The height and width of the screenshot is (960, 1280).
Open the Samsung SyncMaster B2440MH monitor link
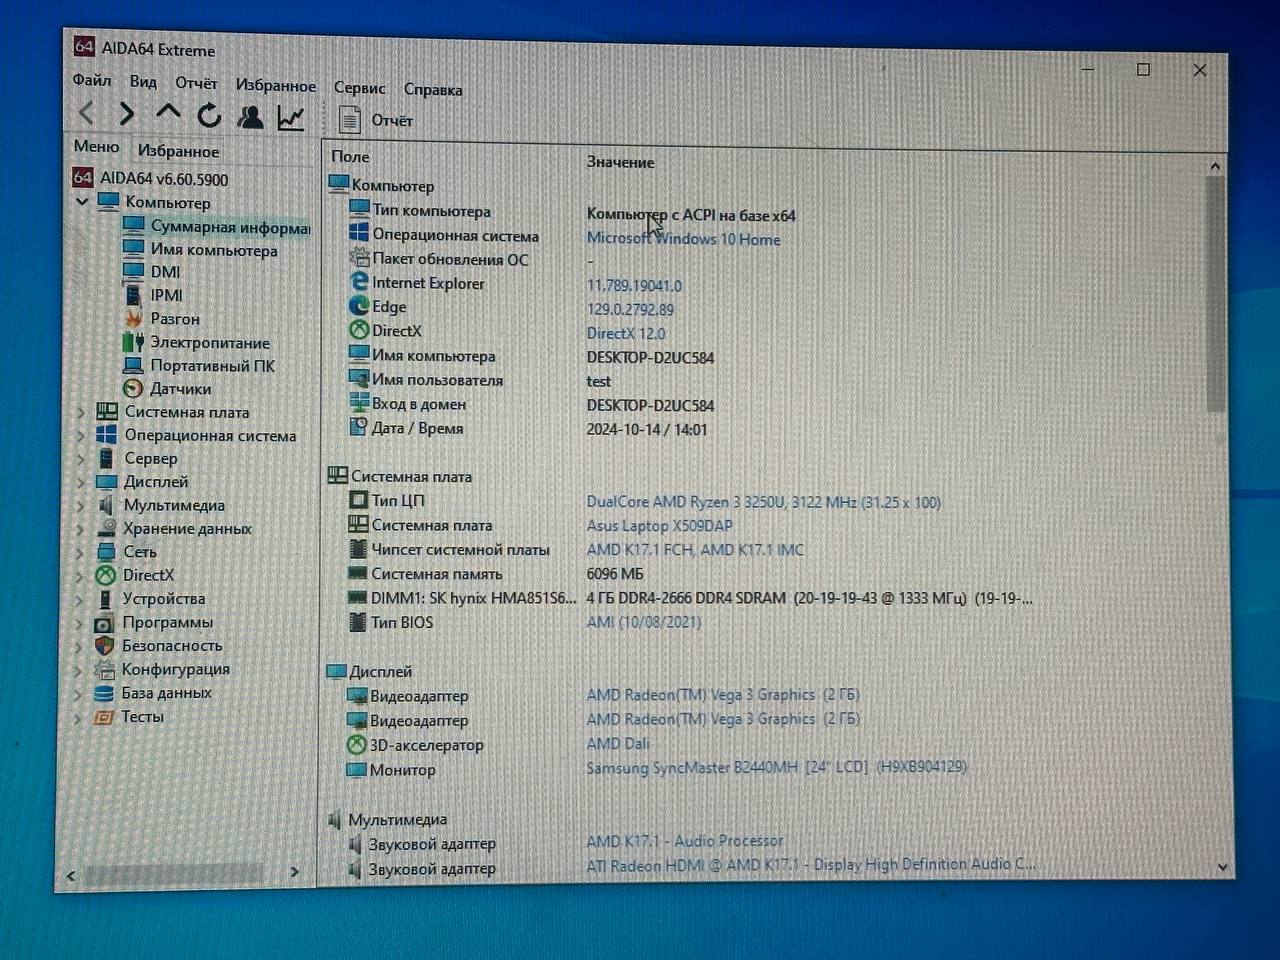(776, 767)
